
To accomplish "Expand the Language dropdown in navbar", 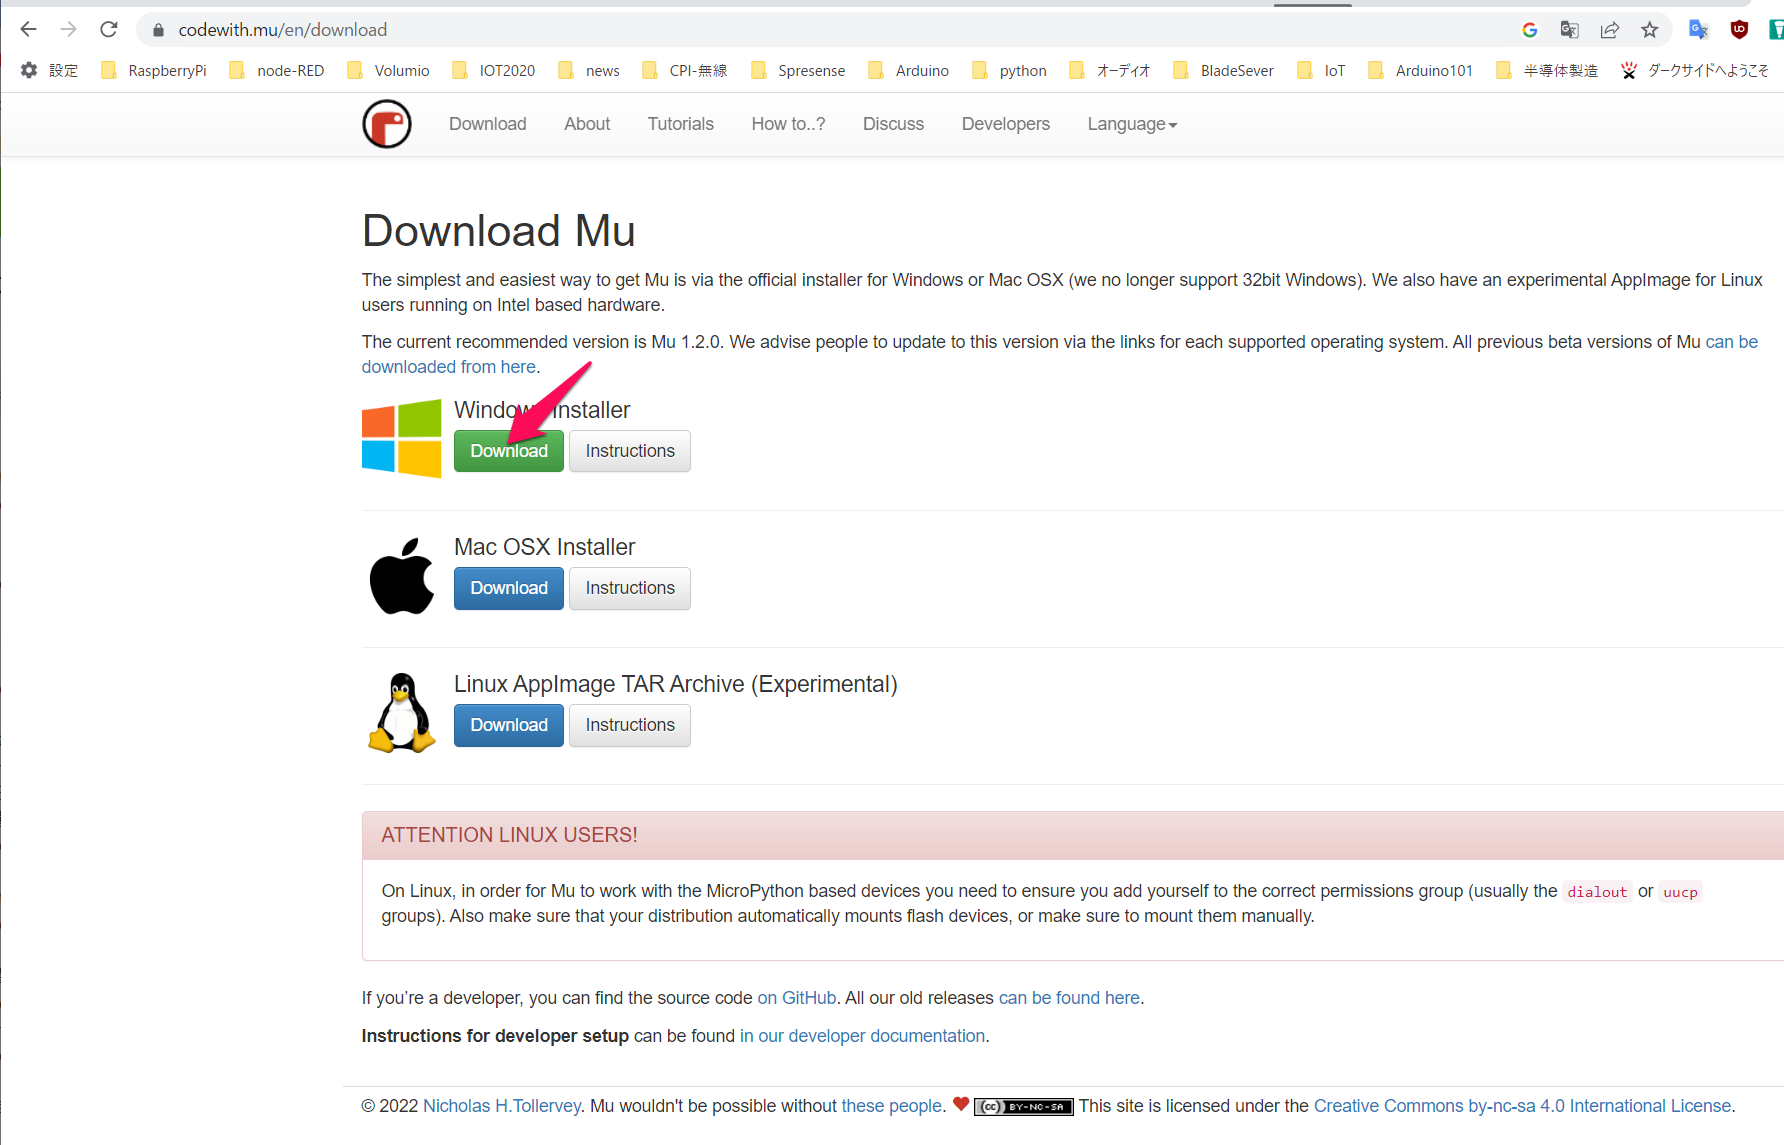I will pyautogui.click(x=1132, y=124).
